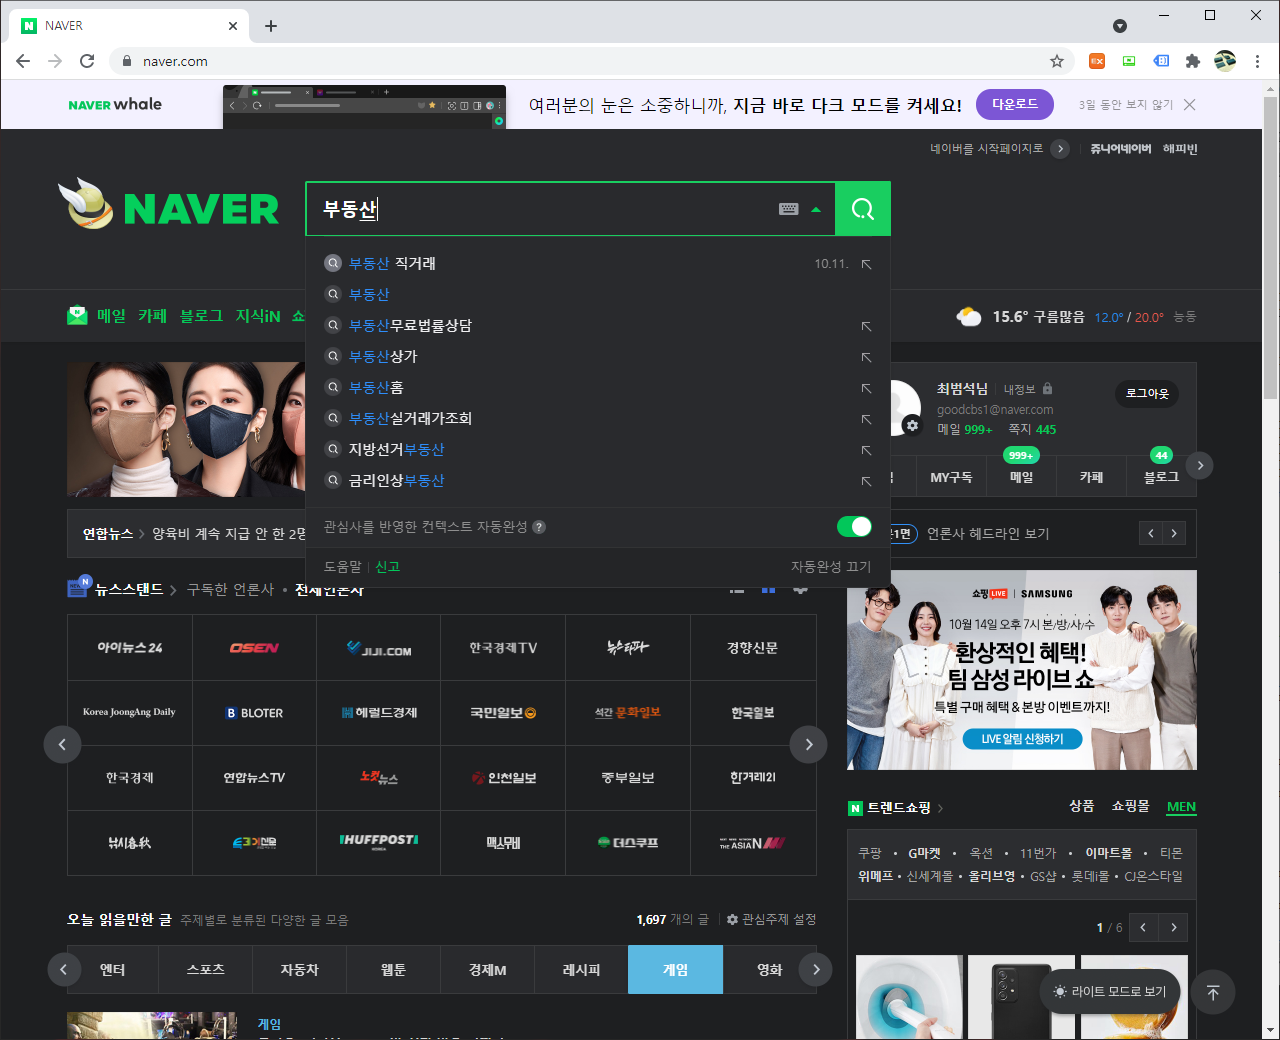This screenshot has height=1040, width=1280.
Task: Toggle context-aware autocomplete switch
Action: point(854,526)
